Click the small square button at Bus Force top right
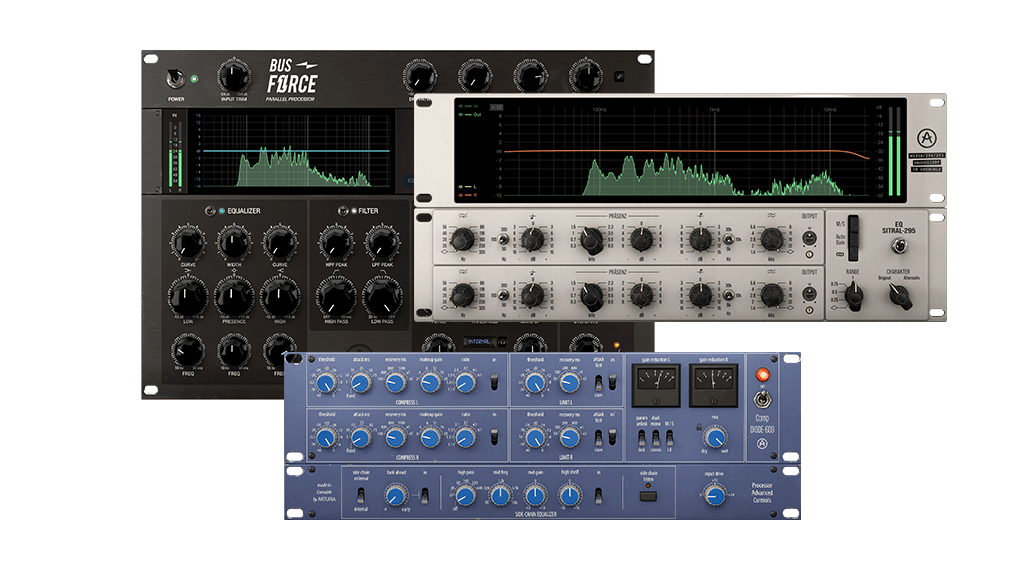This screenshot has width=1034, height=580. tap(619, 76)
